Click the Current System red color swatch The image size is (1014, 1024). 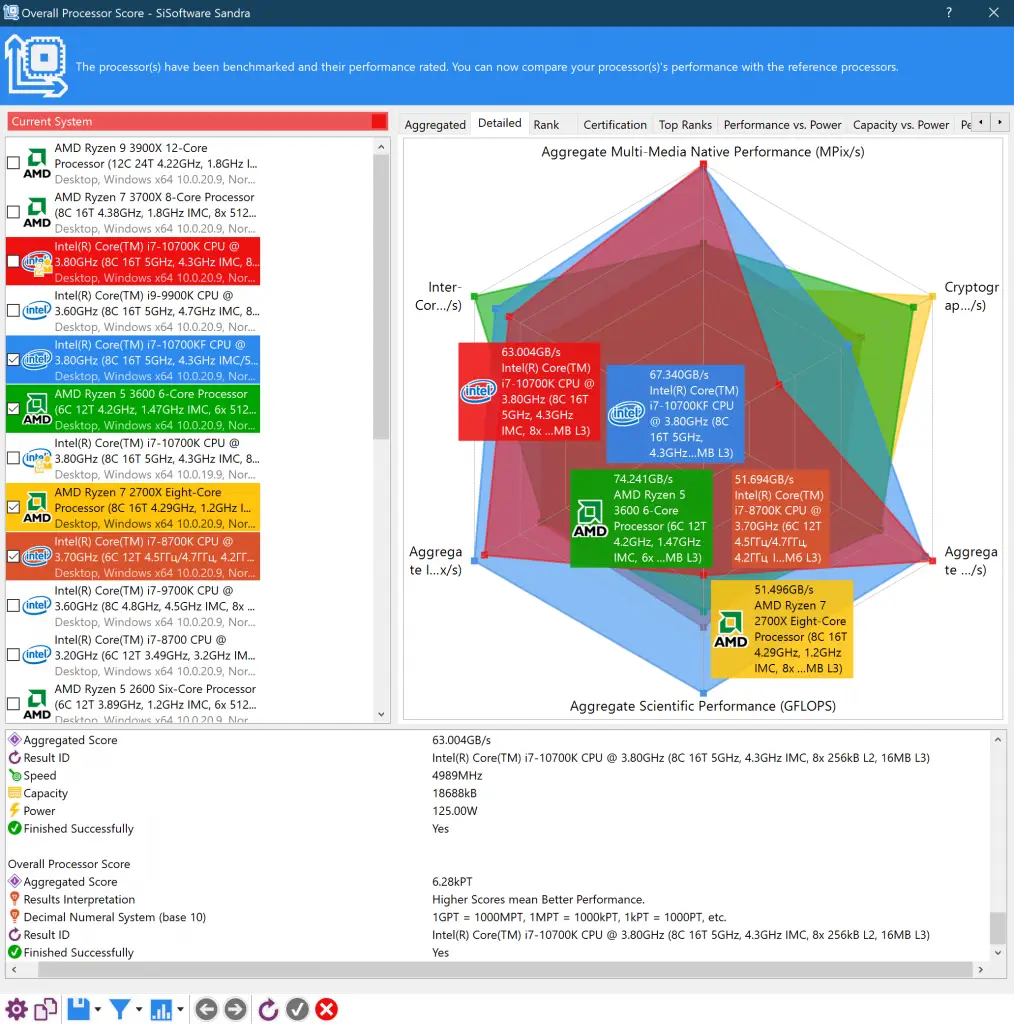click(x=379, y=121)
